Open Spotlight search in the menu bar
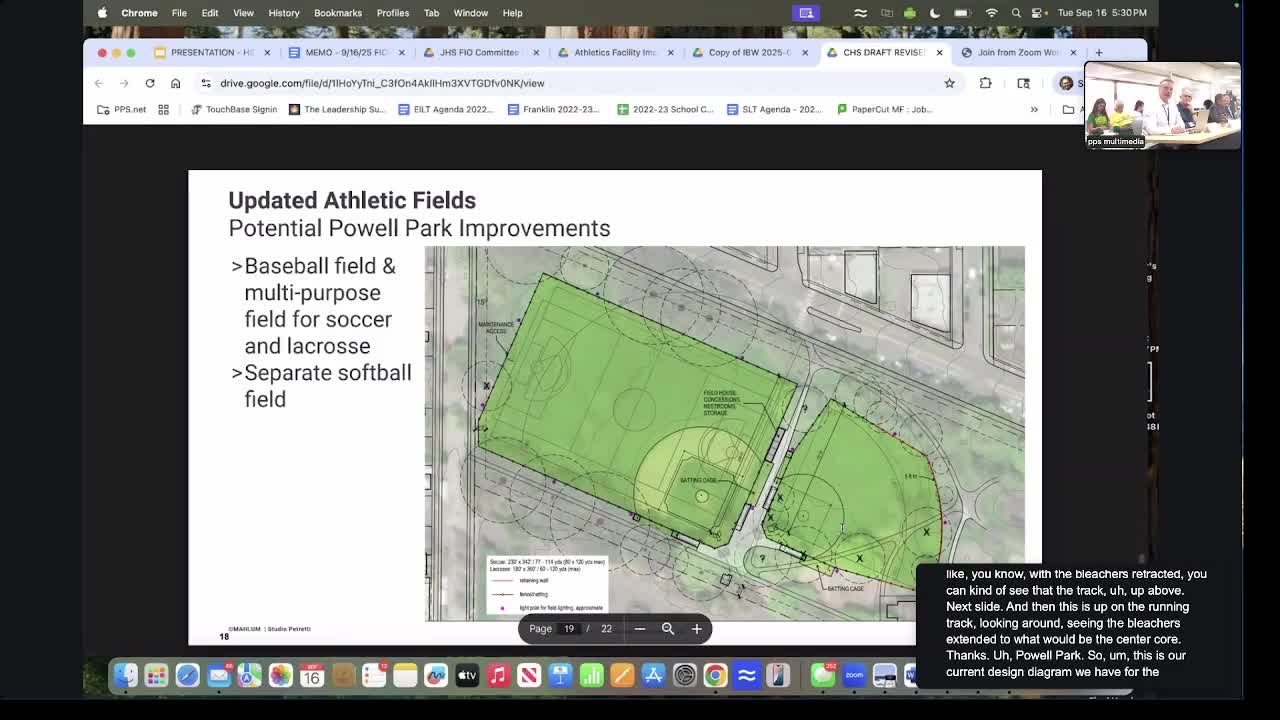This screenshot has height=720, width=1280. [1016, 13]
